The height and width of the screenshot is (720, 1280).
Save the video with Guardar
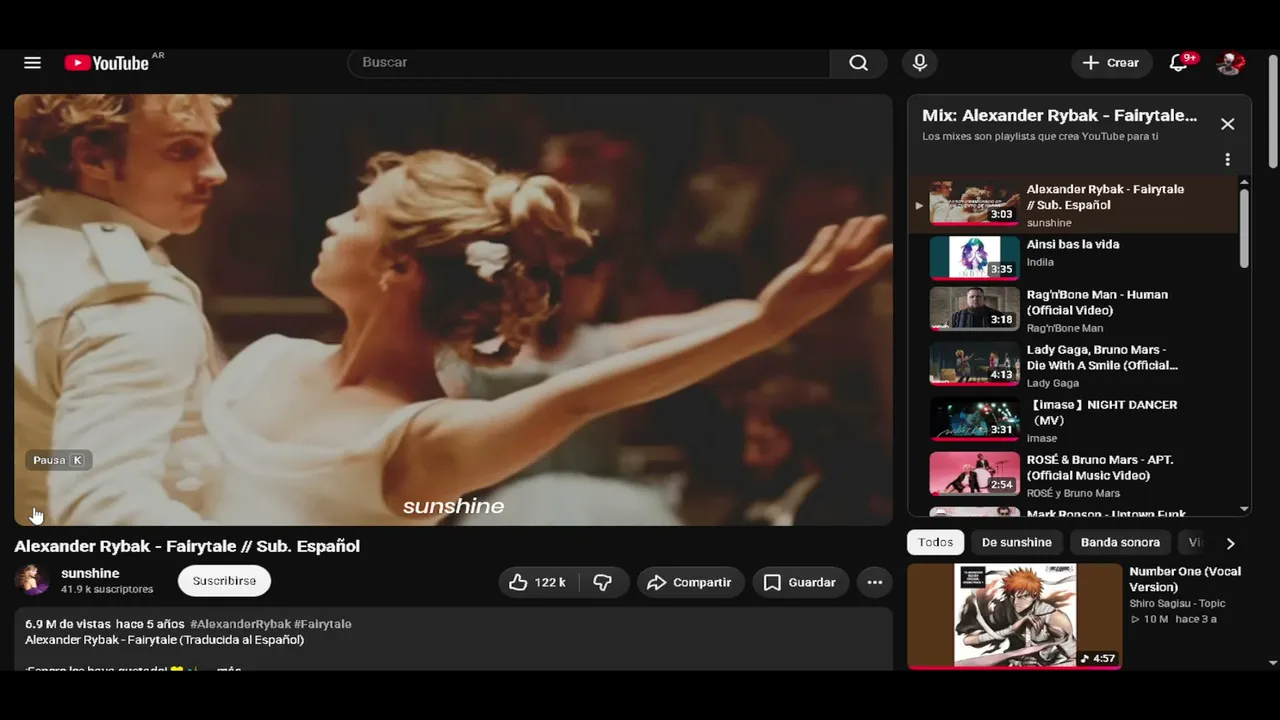coord(800,582)
